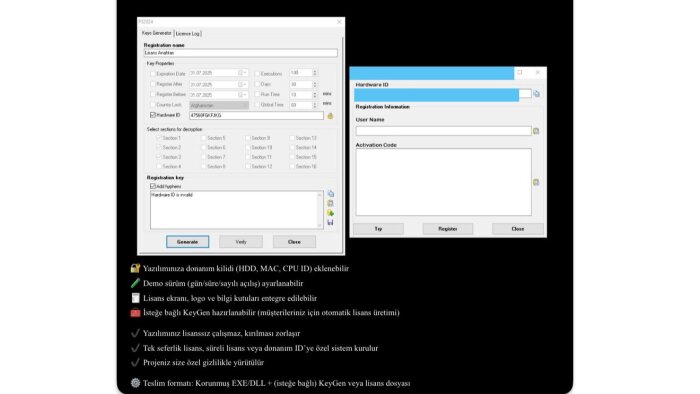Click the Executions number field
The height and width of the screenshot is (394, 700).
(300, 73)
